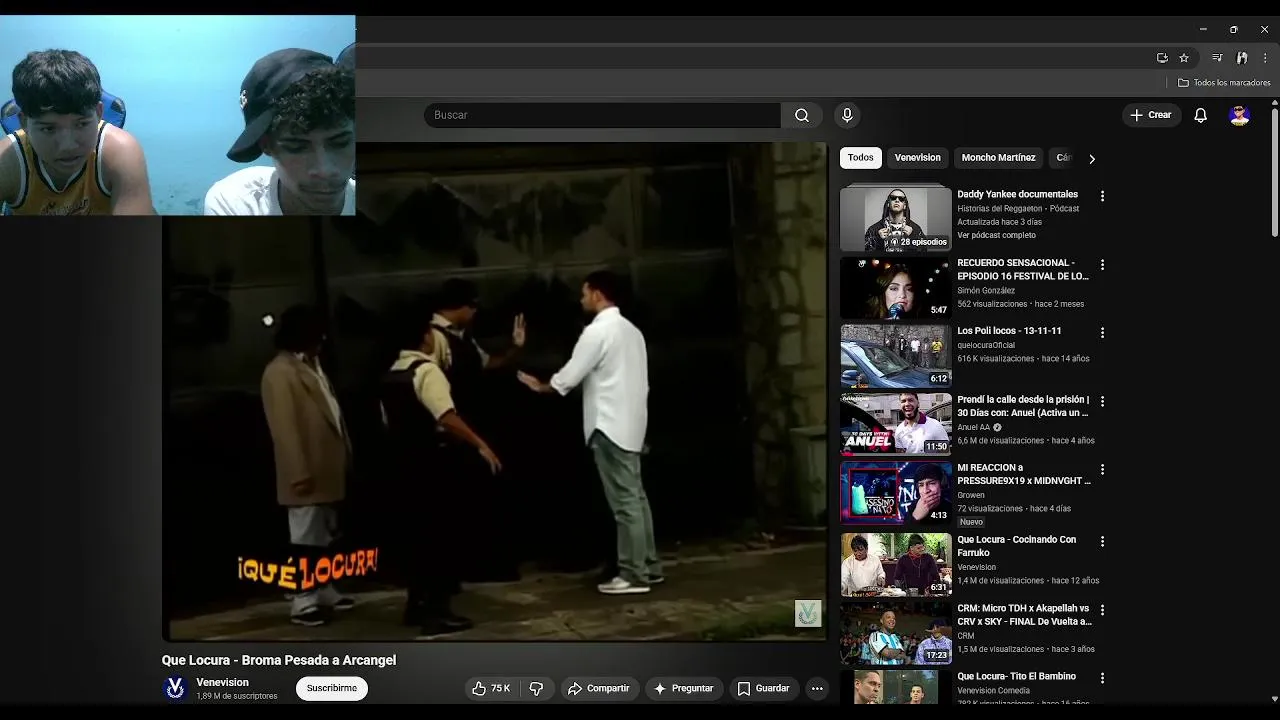Open MI REACCION A PRESSURE9X19 thumbnail
This screenshot has height=720, width=1280.
(896, 492)
